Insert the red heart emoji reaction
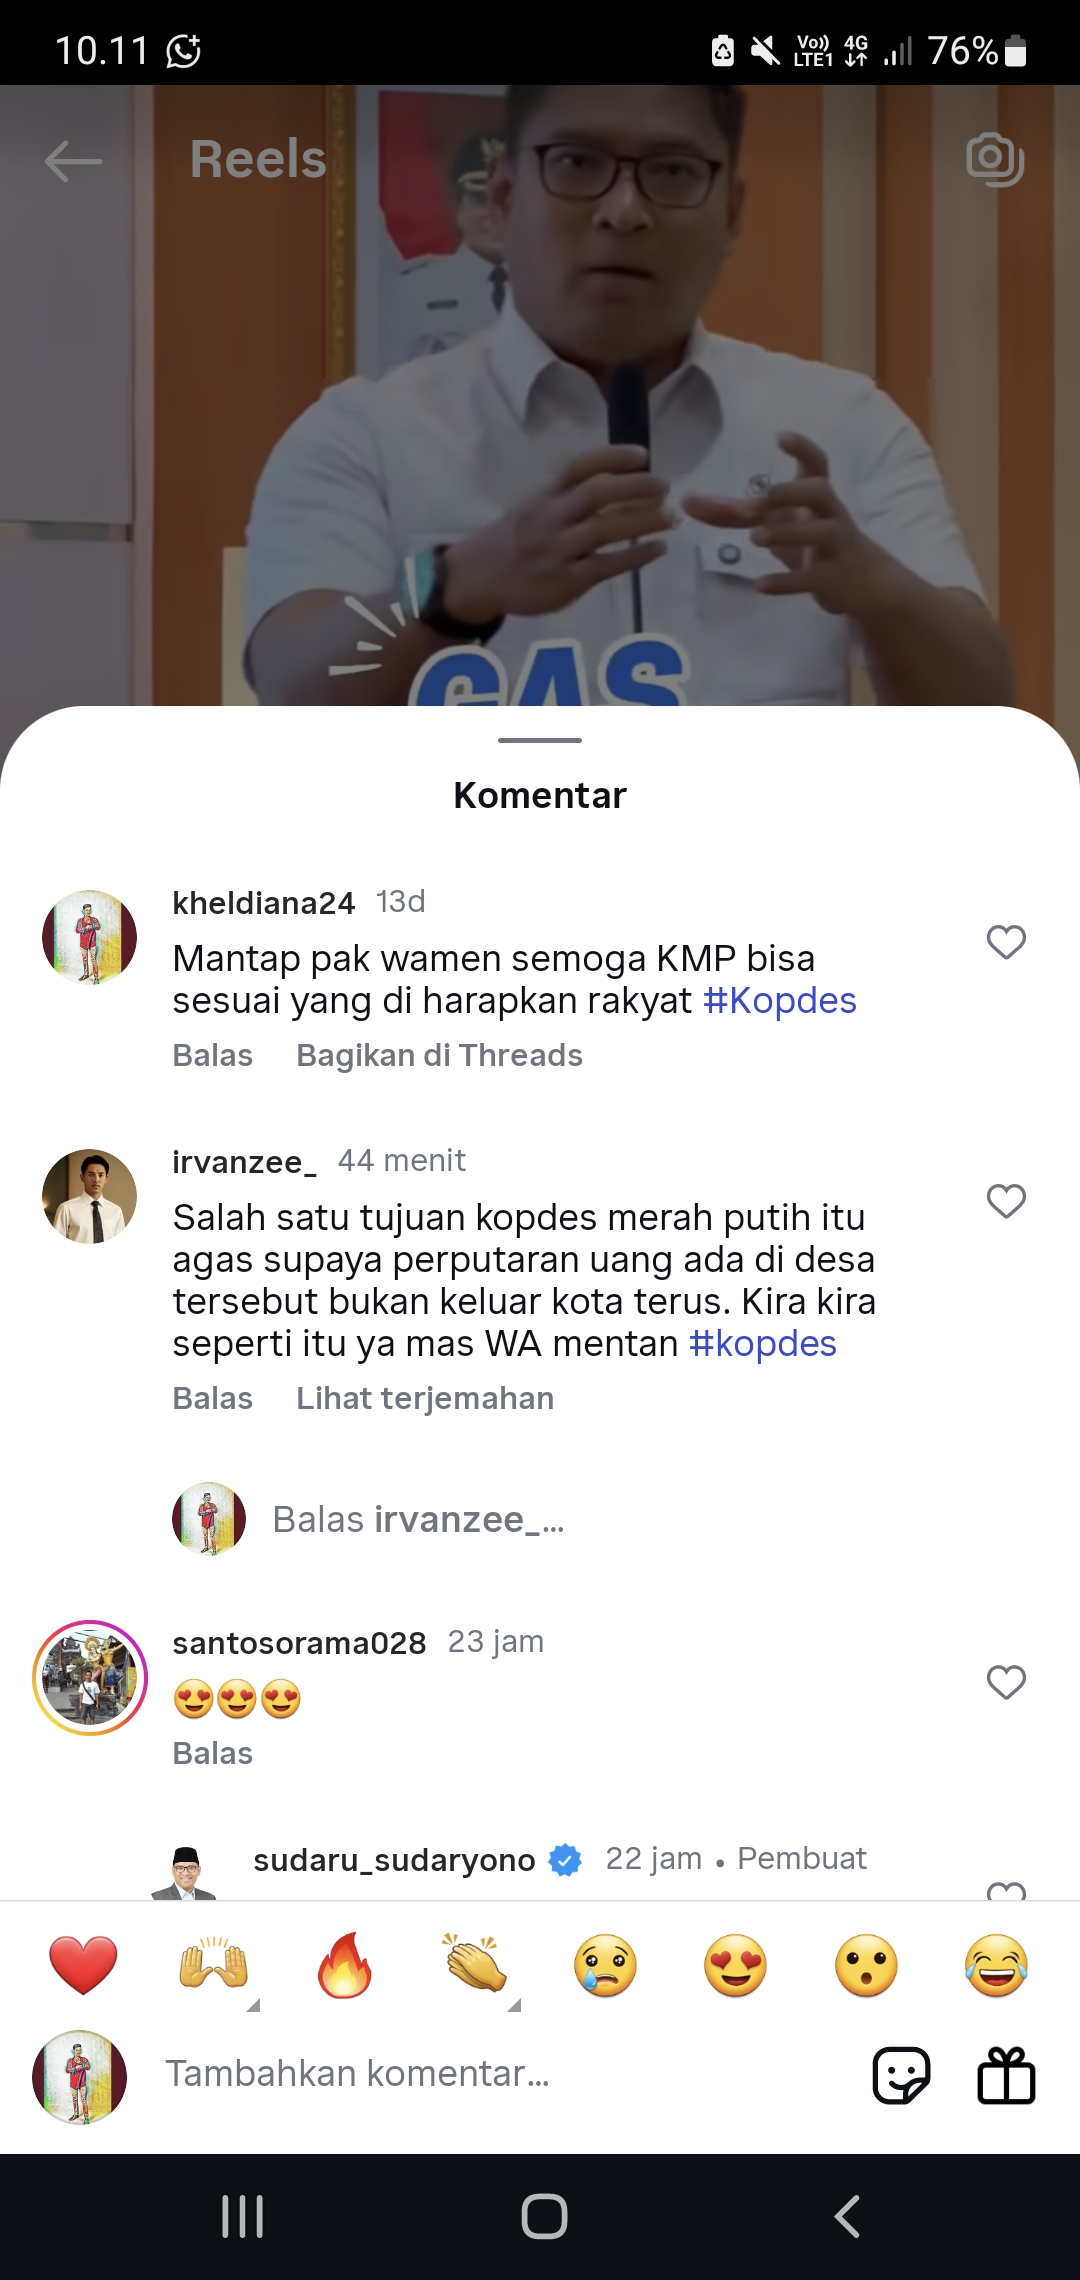Image resolution: width=1080 pixels, height=2280 pixels. (x=83, y=1965)
